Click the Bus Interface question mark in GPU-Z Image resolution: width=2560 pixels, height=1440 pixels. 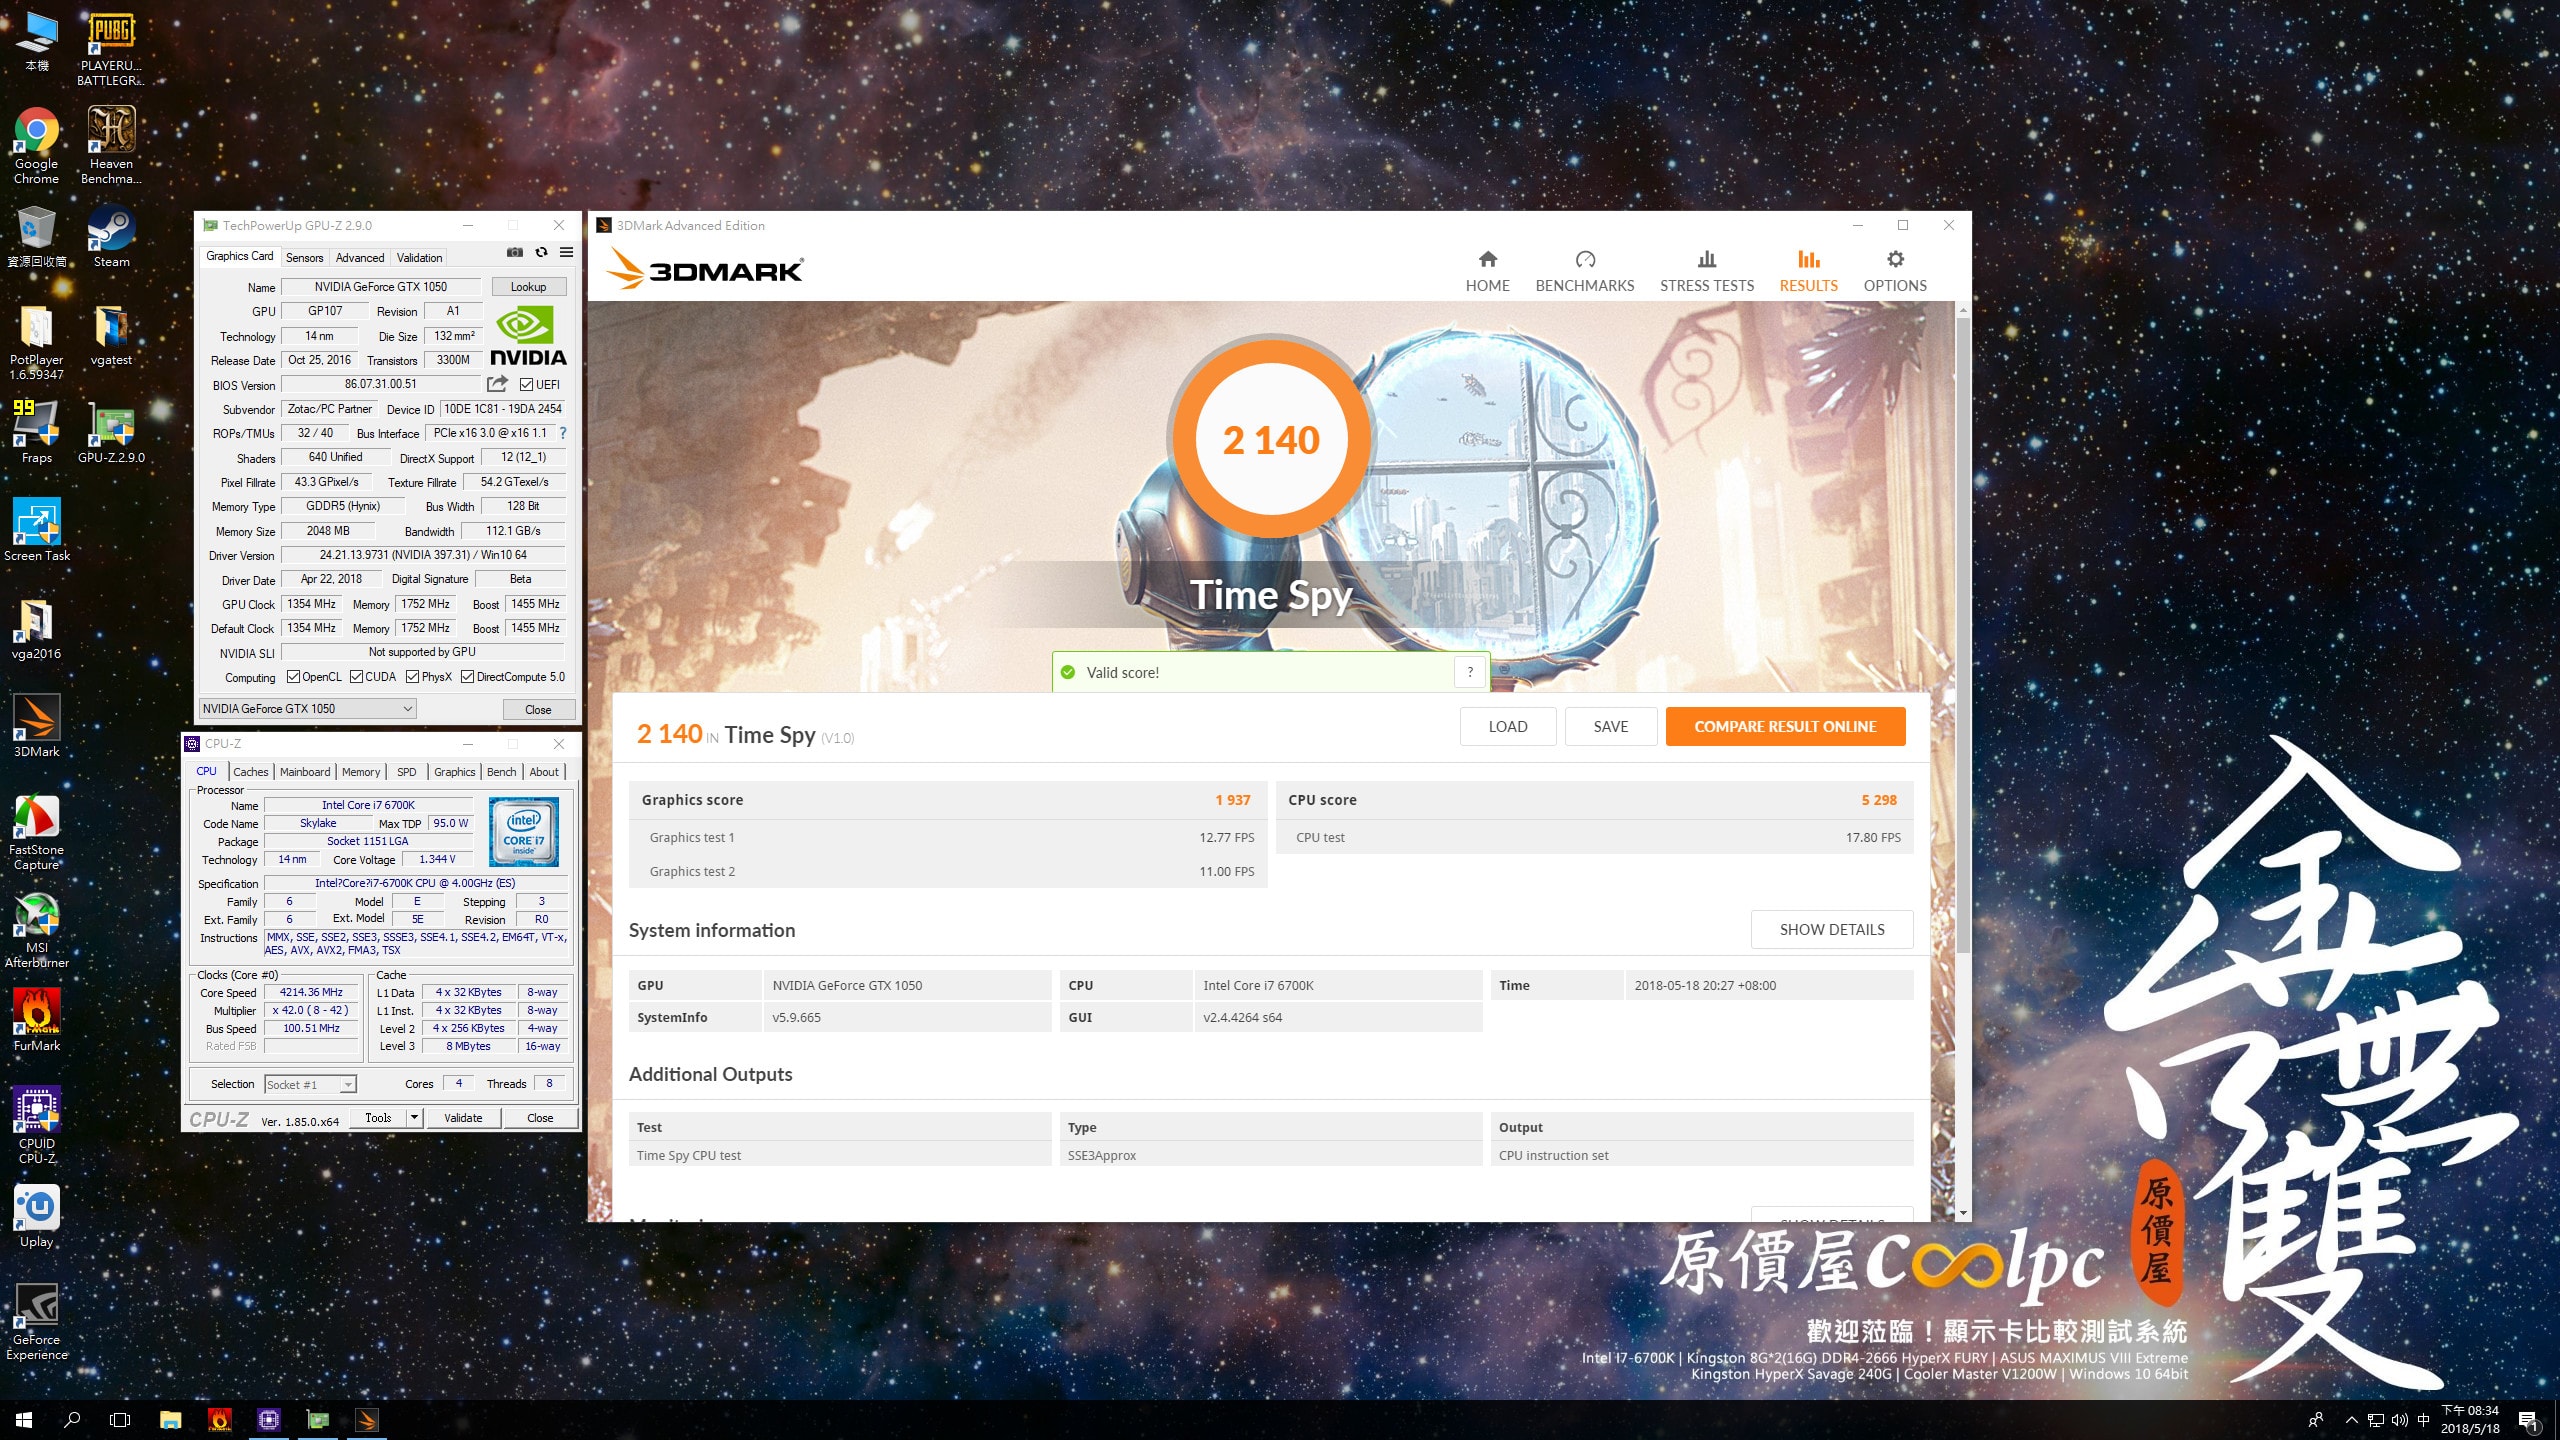click(563, 433)
